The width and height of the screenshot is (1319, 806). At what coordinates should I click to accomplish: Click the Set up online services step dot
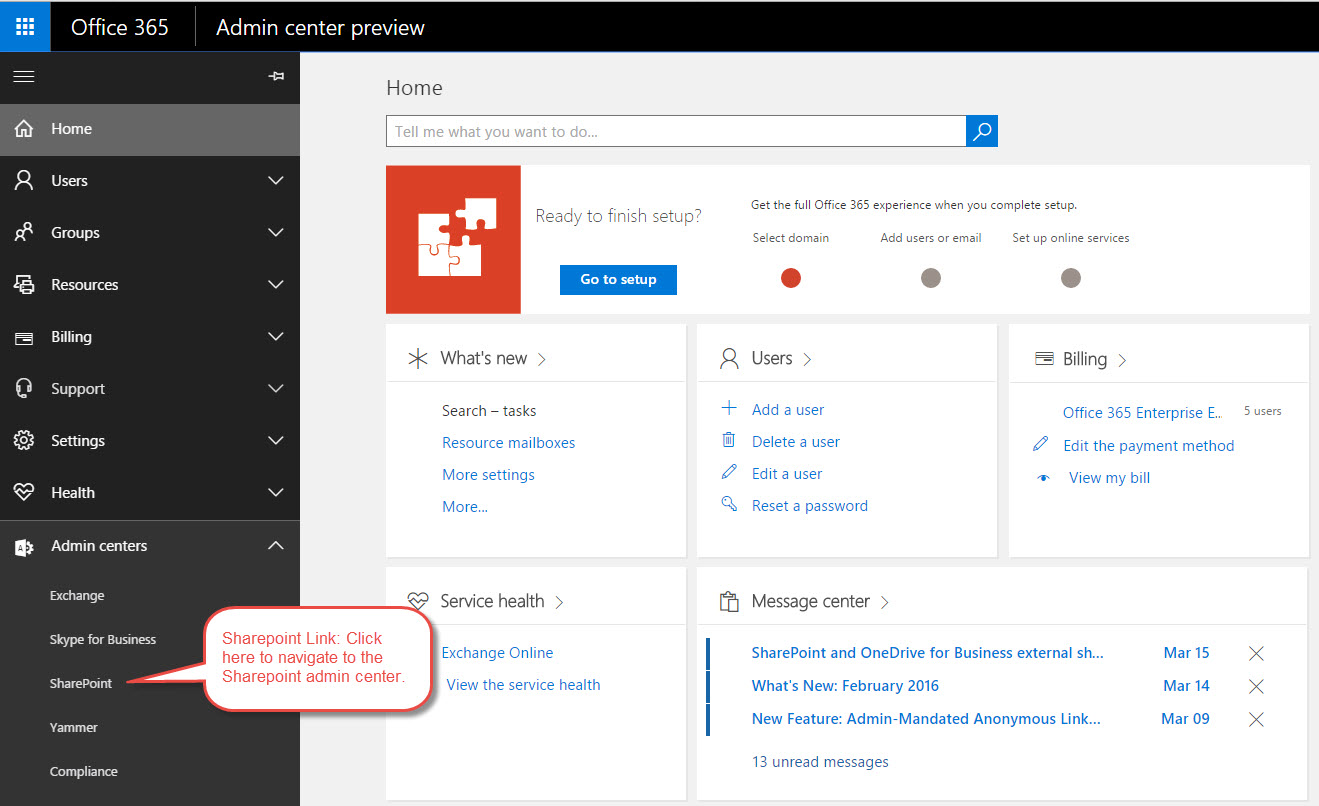coord(1071,279)
